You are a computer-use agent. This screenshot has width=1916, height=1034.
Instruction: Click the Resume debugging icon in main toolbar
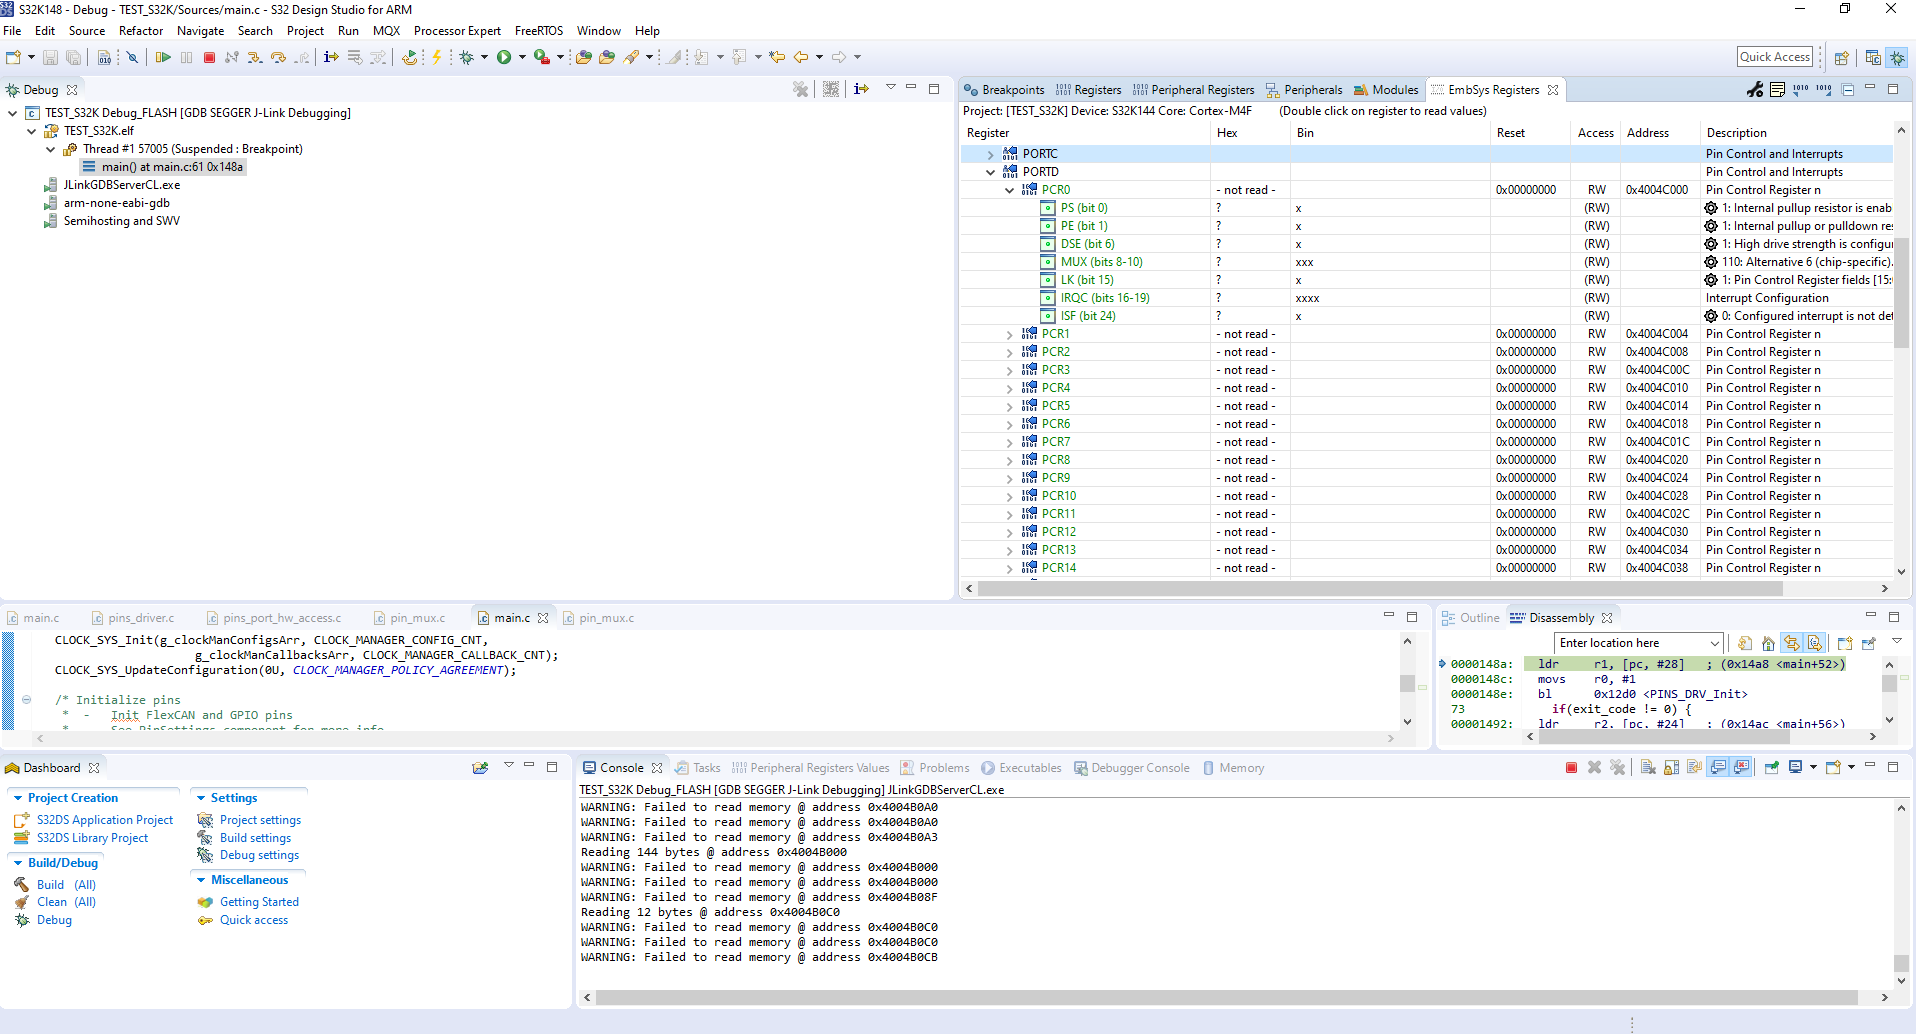coord(163,58)
